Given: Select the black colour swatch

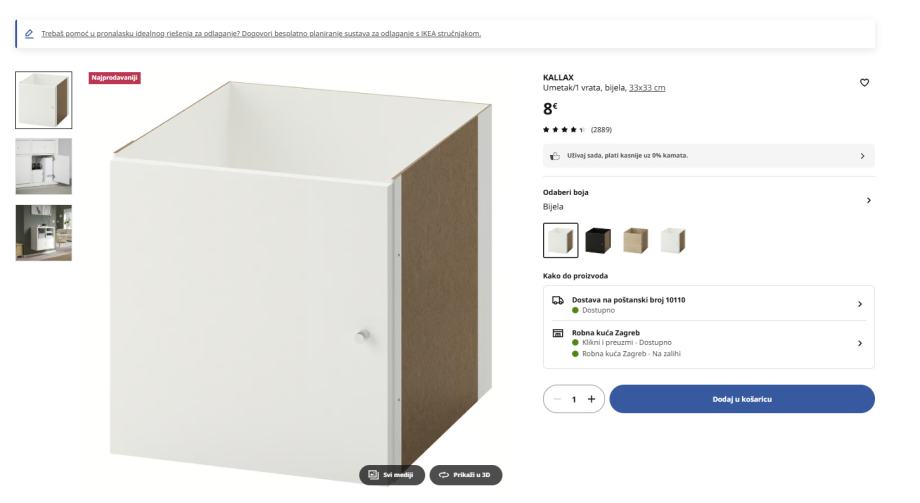Looking at the screenshot, I should [x=597, y=240].
